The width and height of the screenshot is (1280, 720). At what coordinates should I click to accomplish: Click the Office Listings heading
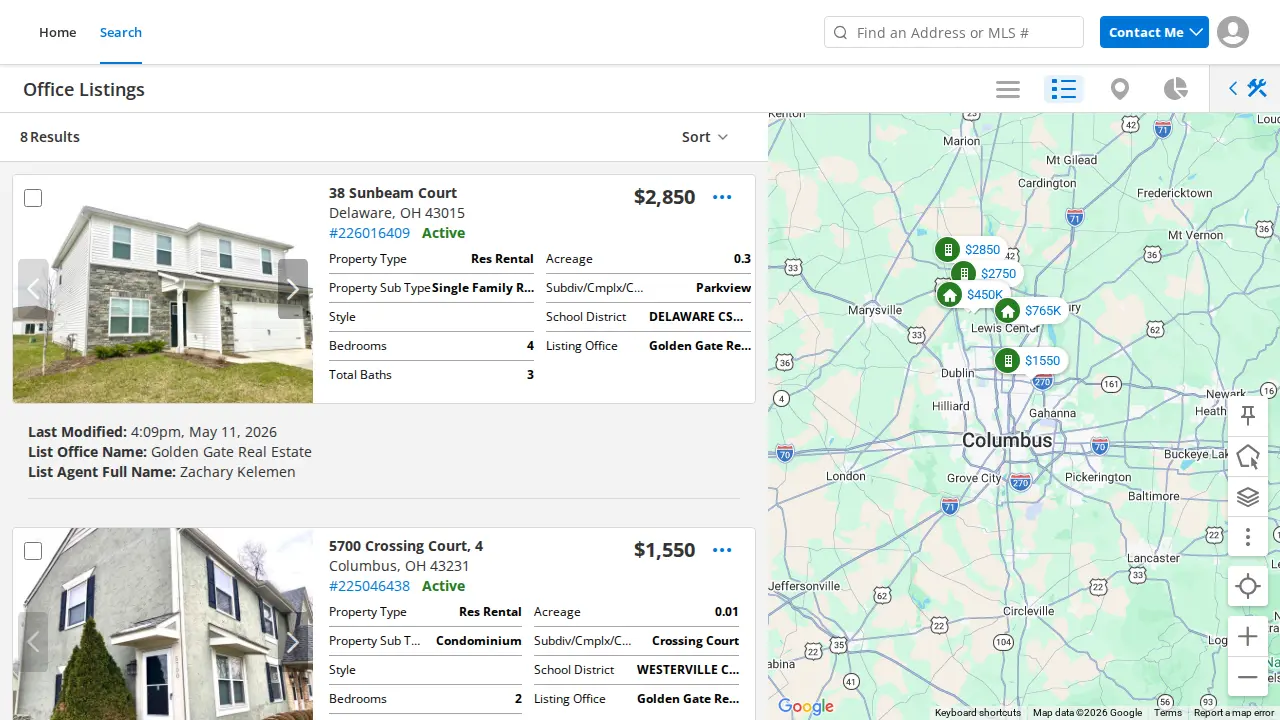tap(84, 89)
